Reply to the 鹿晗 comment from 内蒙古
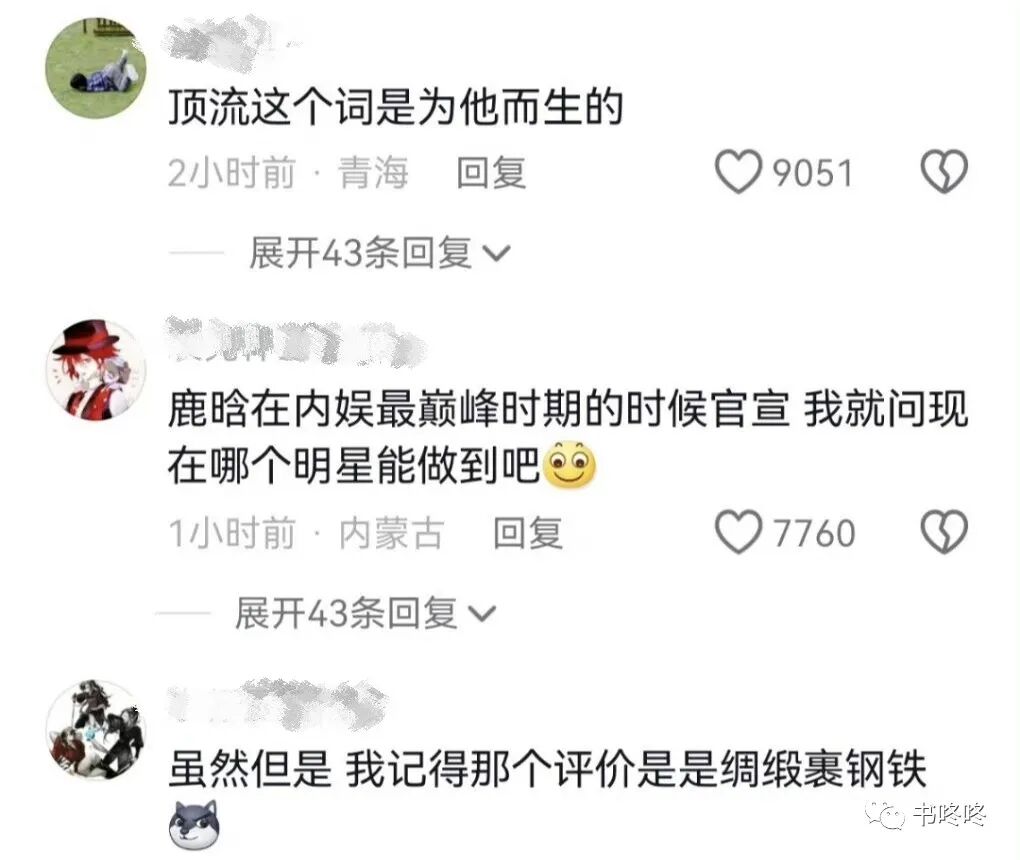The height and width of the screenshot is (860, 1020). click(x=528, y=533)
